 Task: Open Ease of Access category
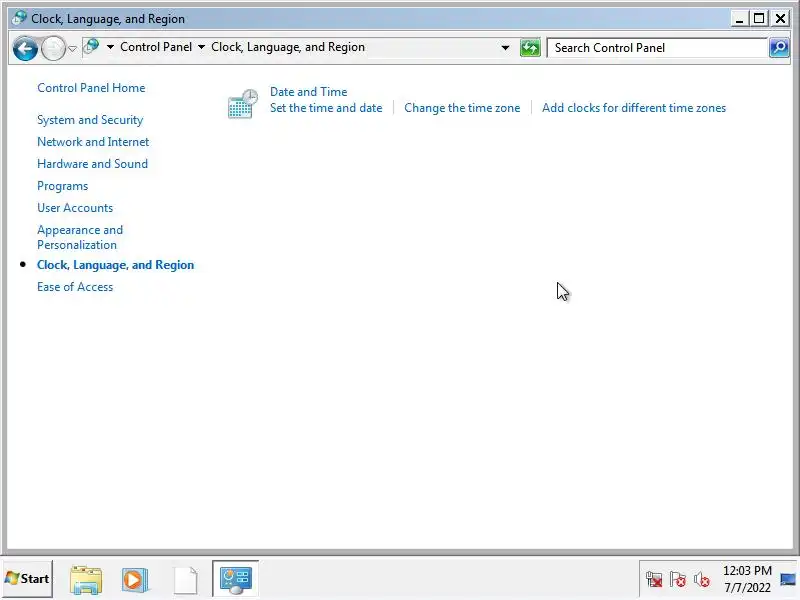pyautogui.click(x=75, y=287)
